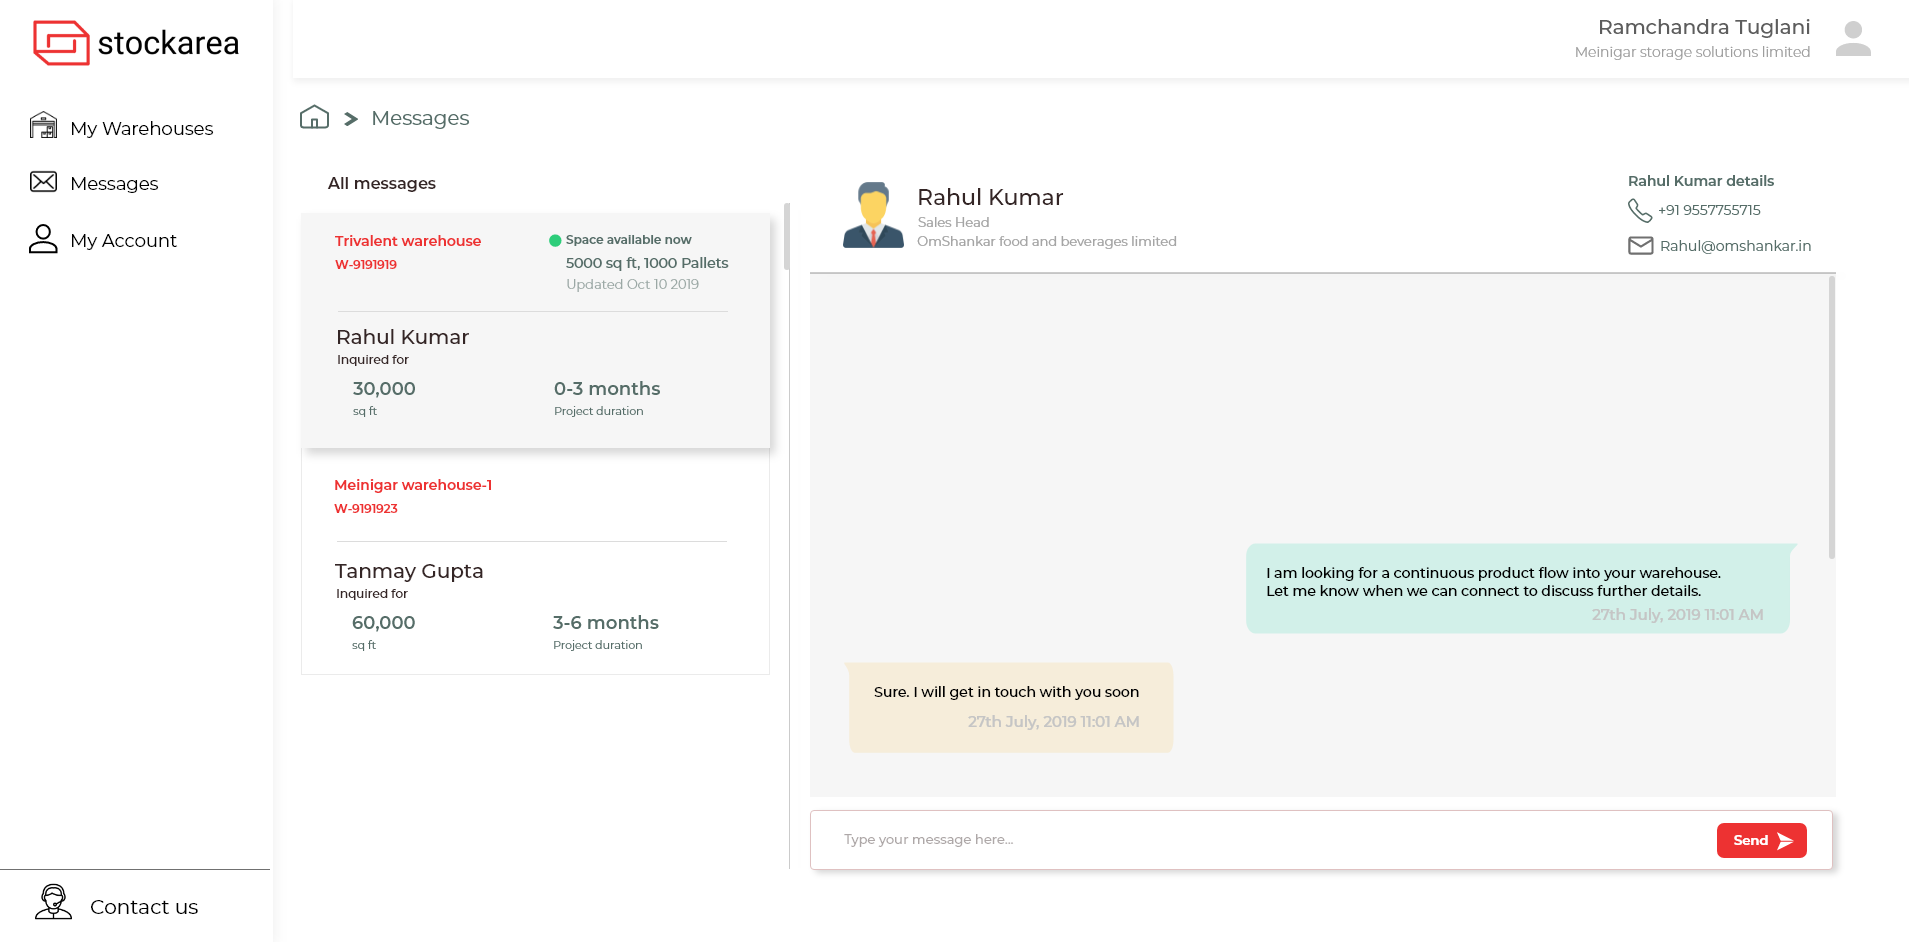
Task: Open the Trivalent warehouse link
Action: pyautogui.click(x=408, y=241)
